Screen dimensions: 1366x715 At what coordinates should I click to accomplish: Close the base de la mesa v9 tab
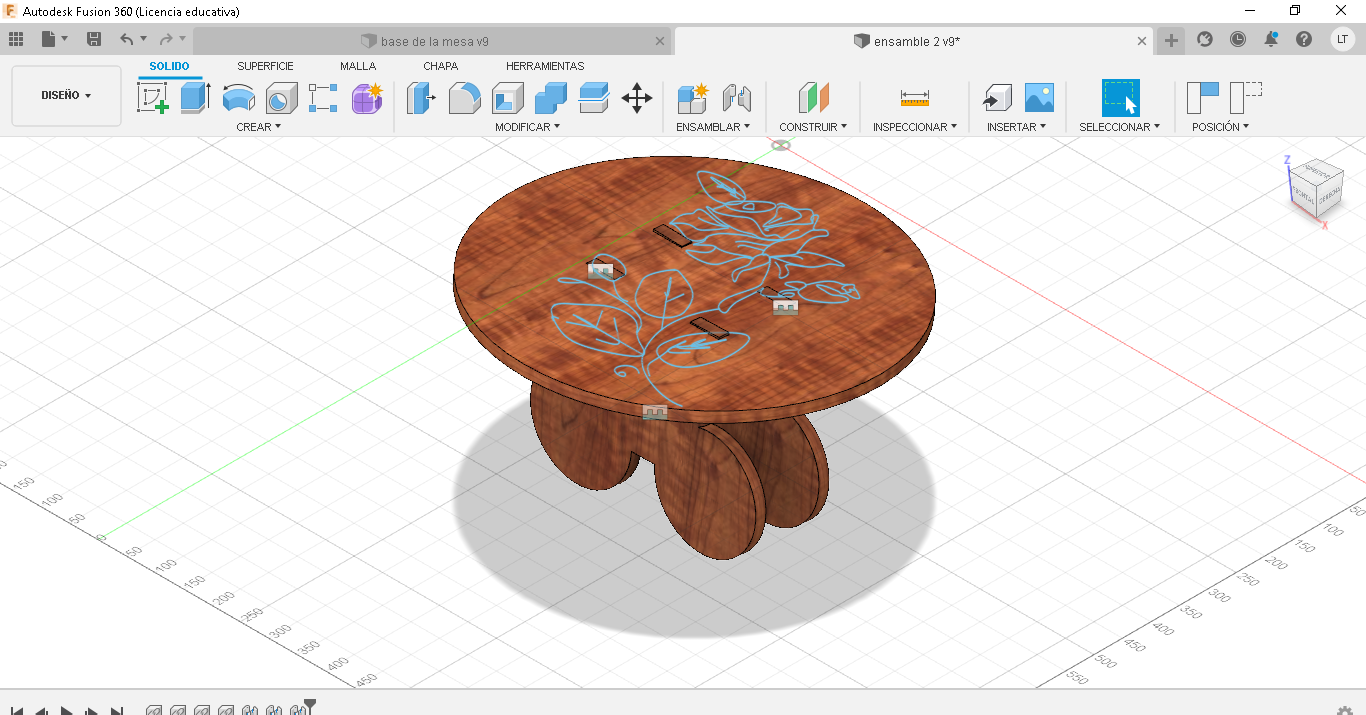(660, 41)
